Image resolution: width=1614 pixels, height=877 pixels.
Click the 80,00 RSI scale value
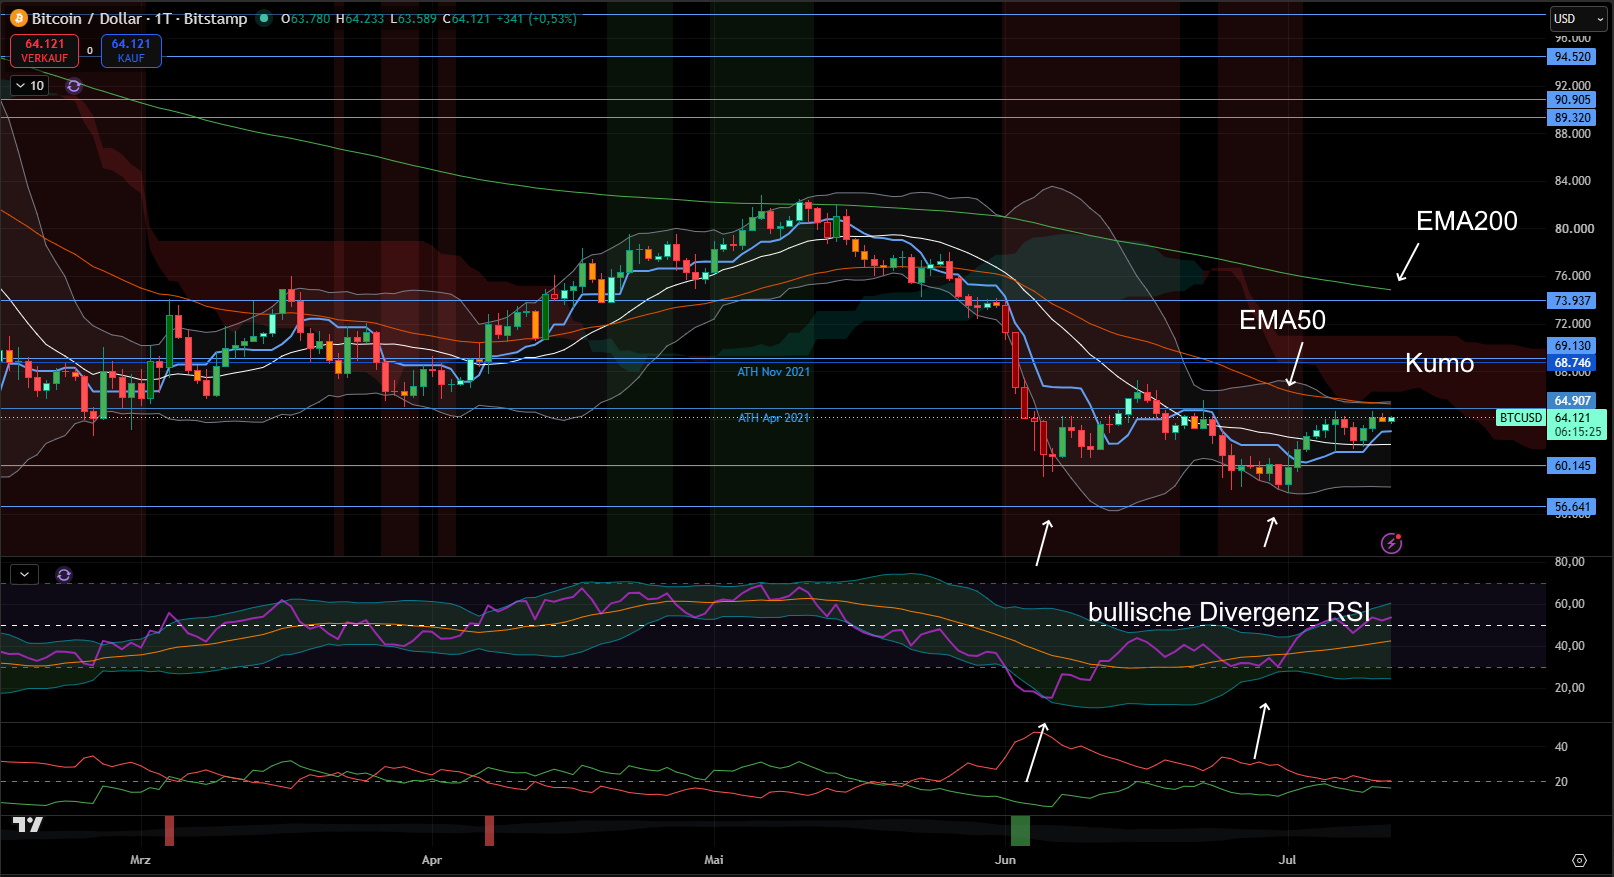pyautogui.click(x=1570, y=562)
